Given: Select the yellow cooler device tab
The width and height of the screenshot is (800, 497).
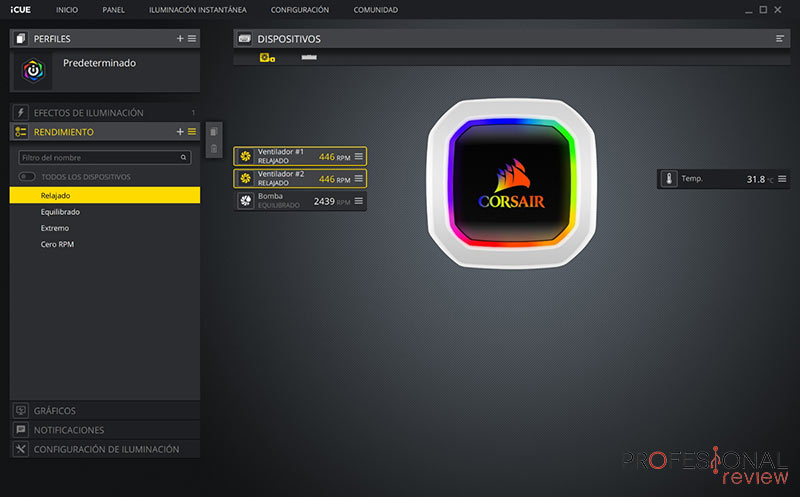Looking at the screenshot, I should coord(267,58).
